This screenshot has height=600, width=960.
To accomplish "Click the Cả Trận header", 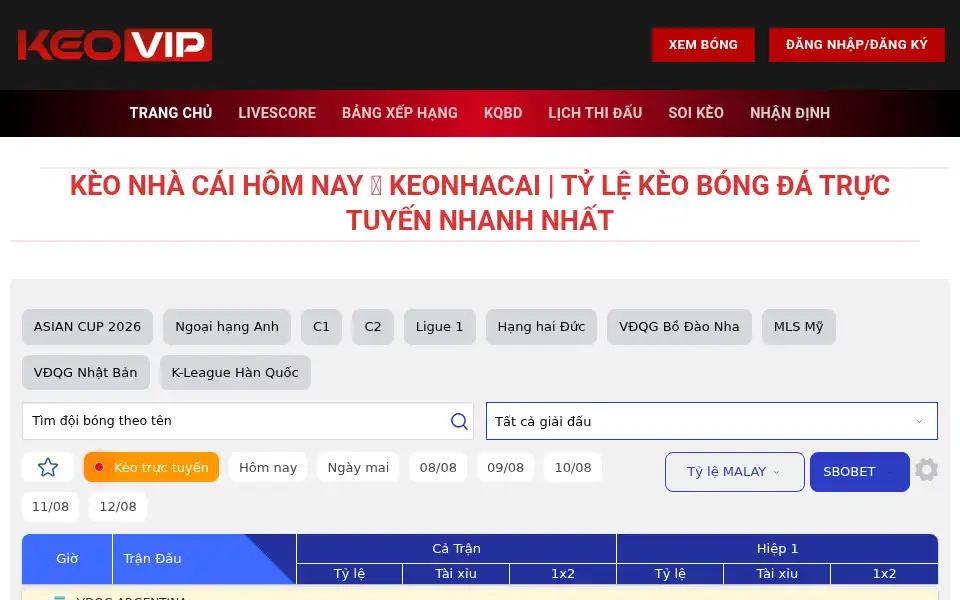I will [x=456, y=549].
